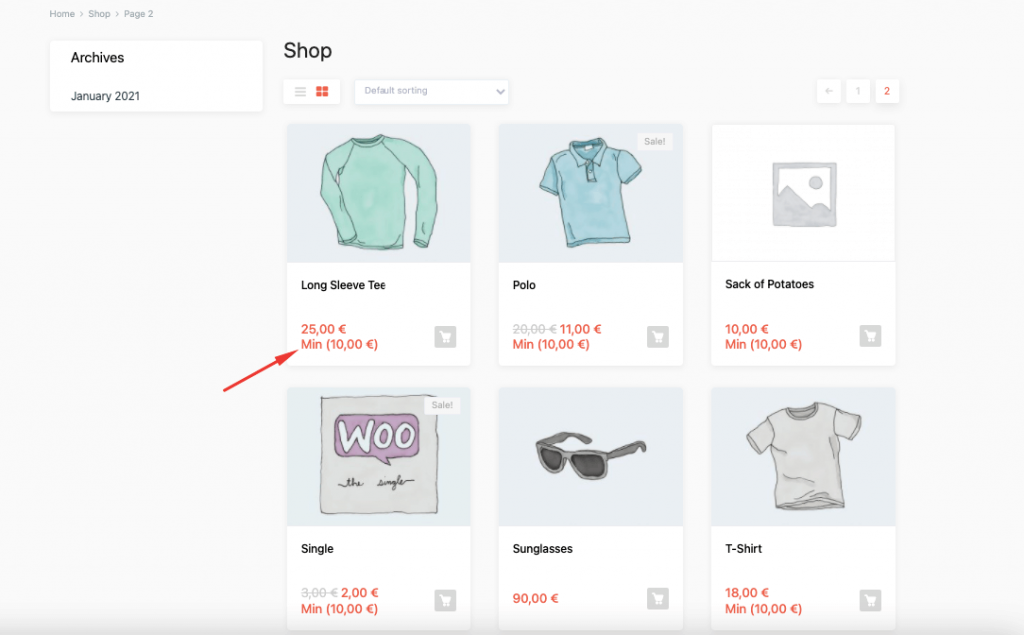Add Single to cart

(445, 600)
